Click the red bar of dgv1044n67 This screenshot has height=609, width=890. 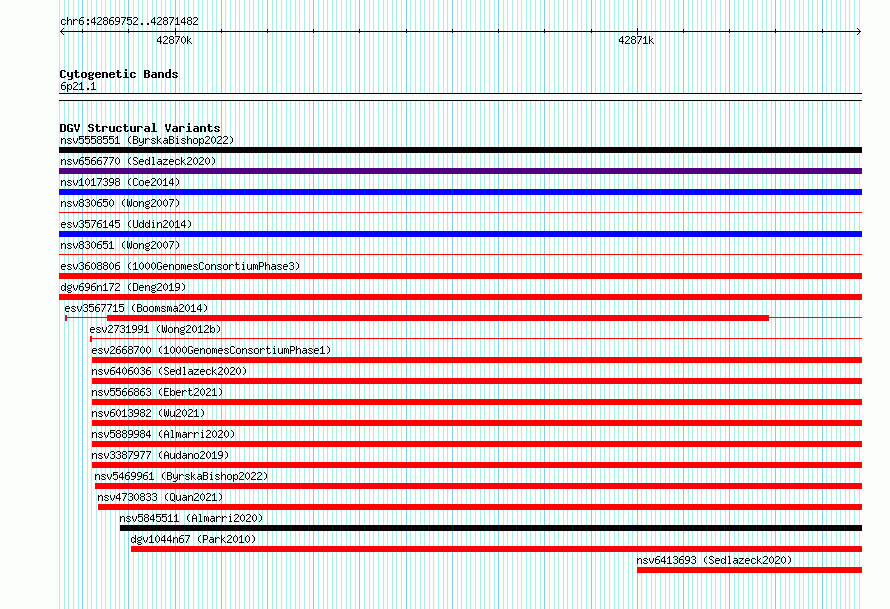pos(497,549)
